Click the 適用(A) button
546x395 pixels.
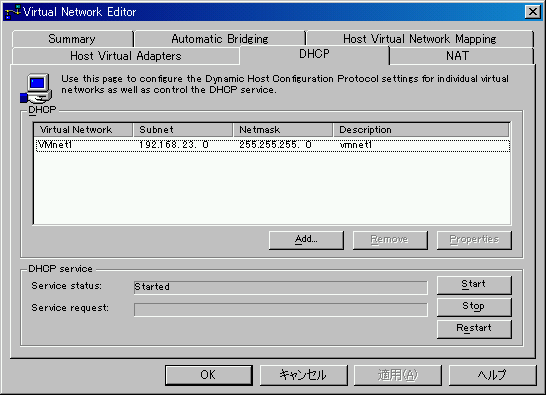tap(398, 375)
